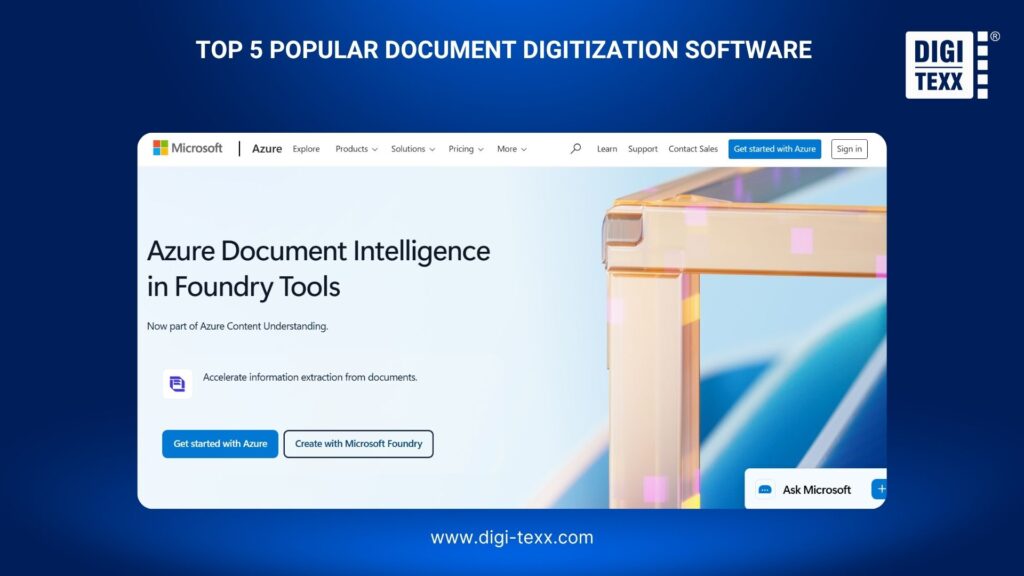The image size is (1024, 576).
Task: Expand the Pricing dropdown
Action: (466, 149)
